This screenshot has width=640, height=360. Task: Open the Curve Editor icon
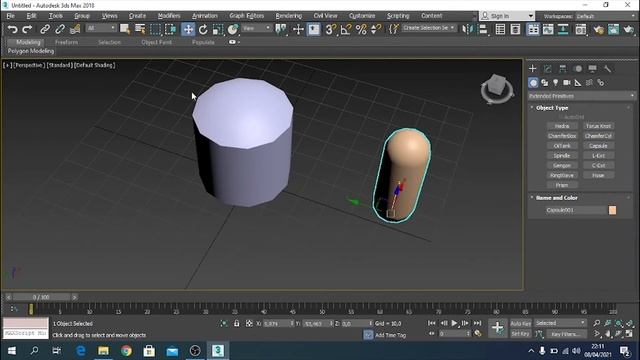click(548, 29)
